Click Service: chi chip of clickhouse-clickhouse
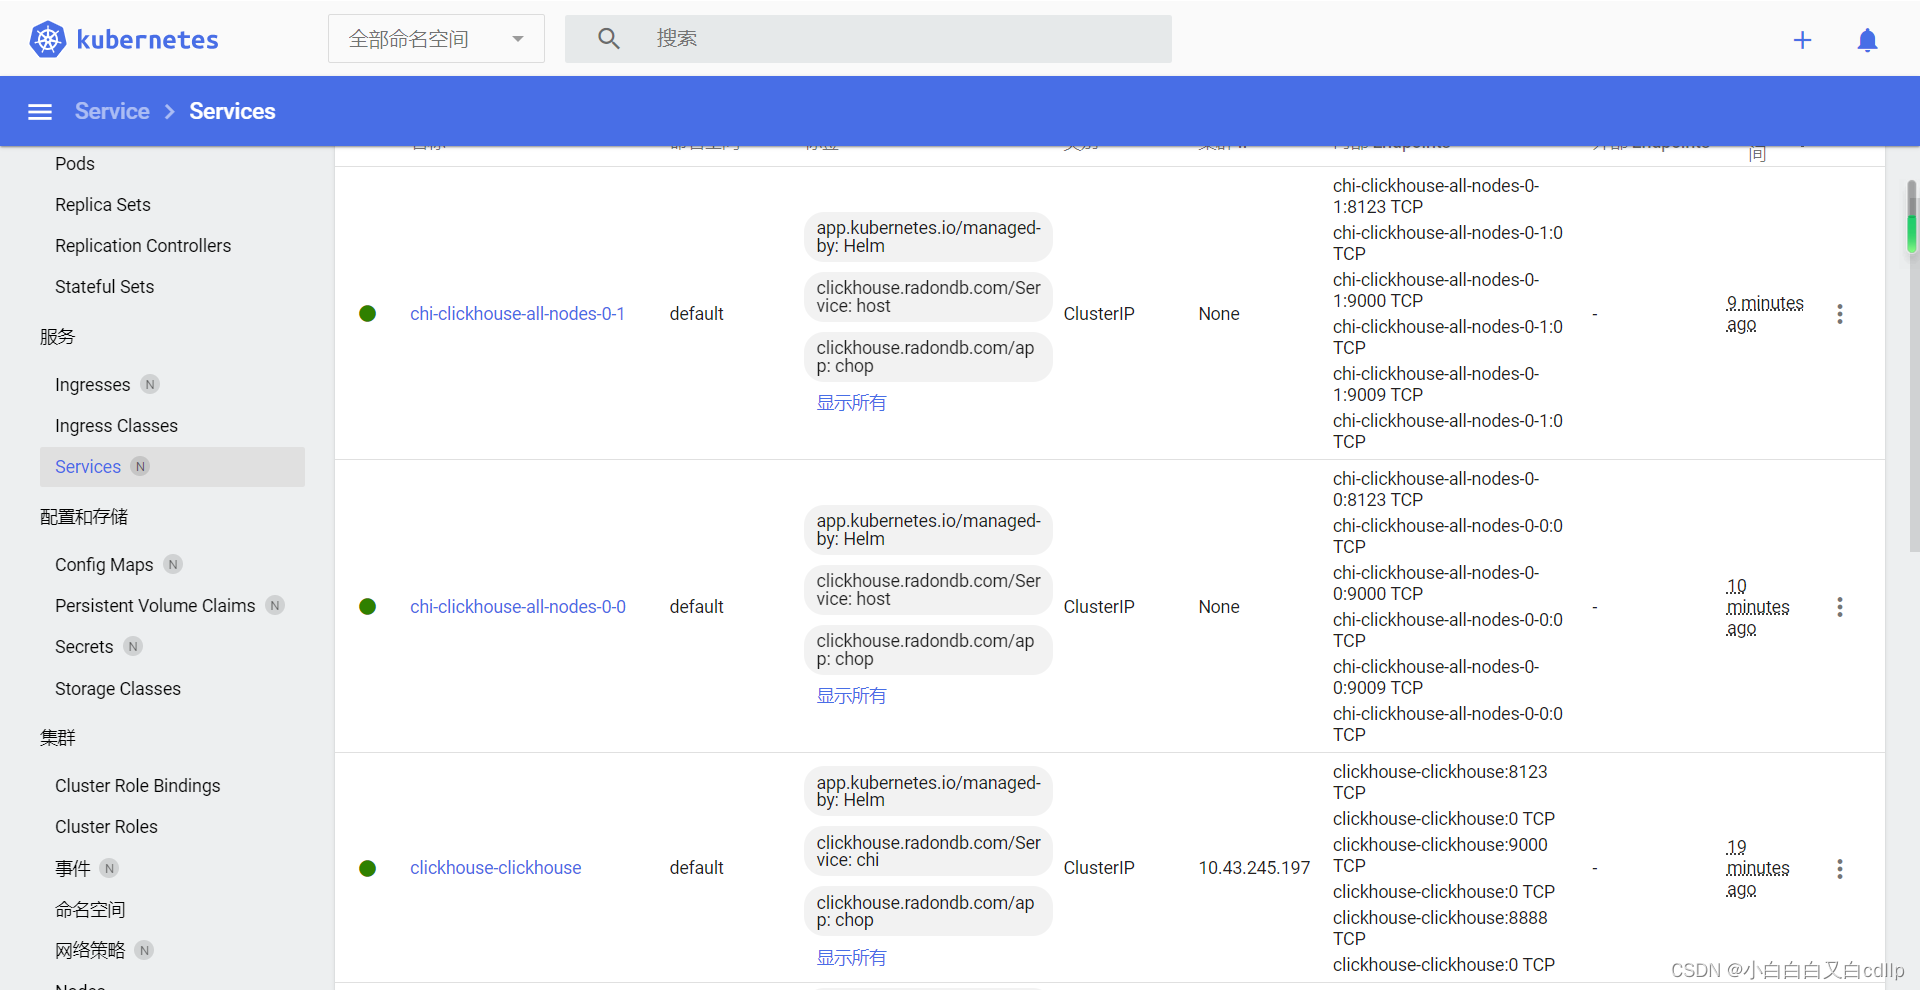 click(928, 851)
